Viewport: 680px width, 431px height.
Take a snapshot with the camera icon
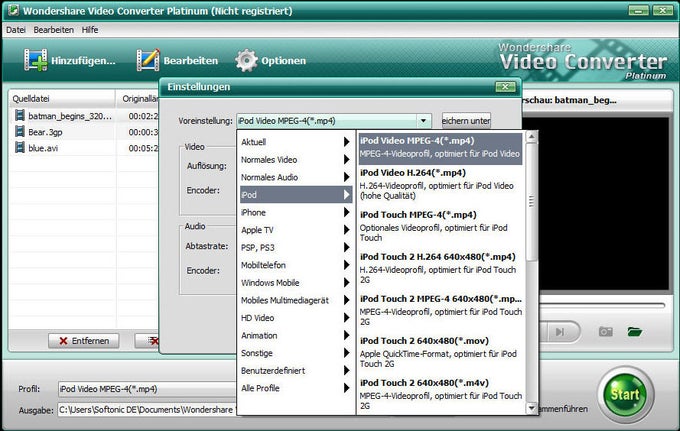[605, 332]
